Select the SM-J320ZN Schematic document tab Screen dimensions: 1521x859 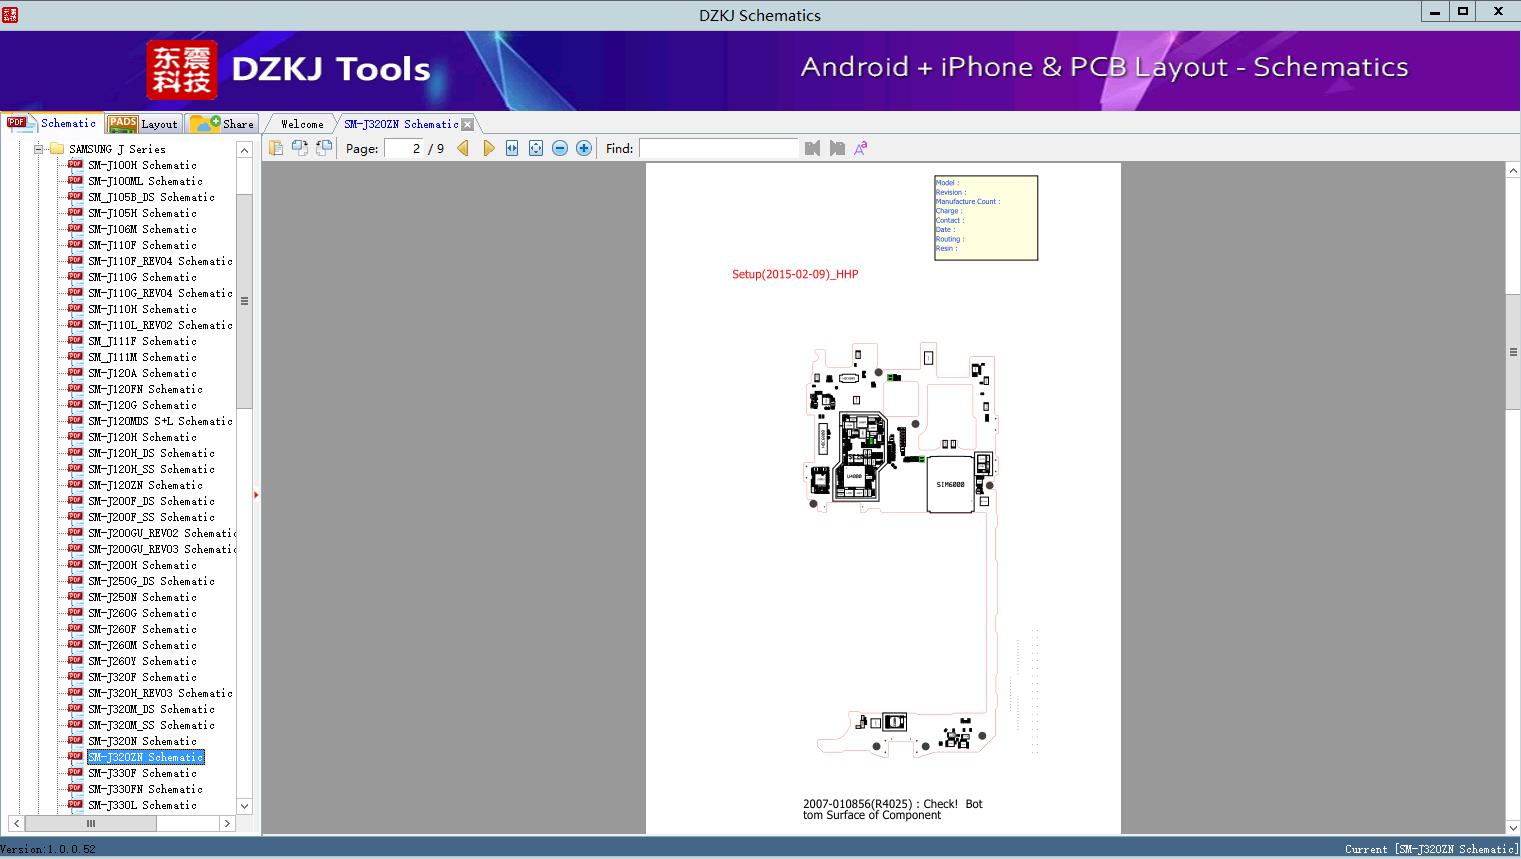click(x=401, y=124)
